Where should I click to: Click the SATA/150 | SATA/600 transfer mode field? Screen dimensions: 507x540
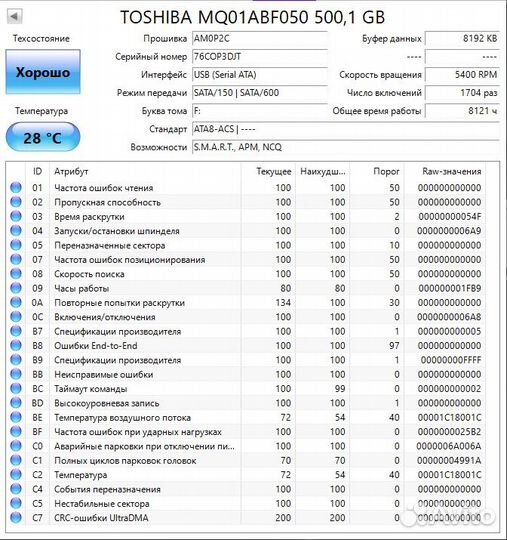point(260,93)
